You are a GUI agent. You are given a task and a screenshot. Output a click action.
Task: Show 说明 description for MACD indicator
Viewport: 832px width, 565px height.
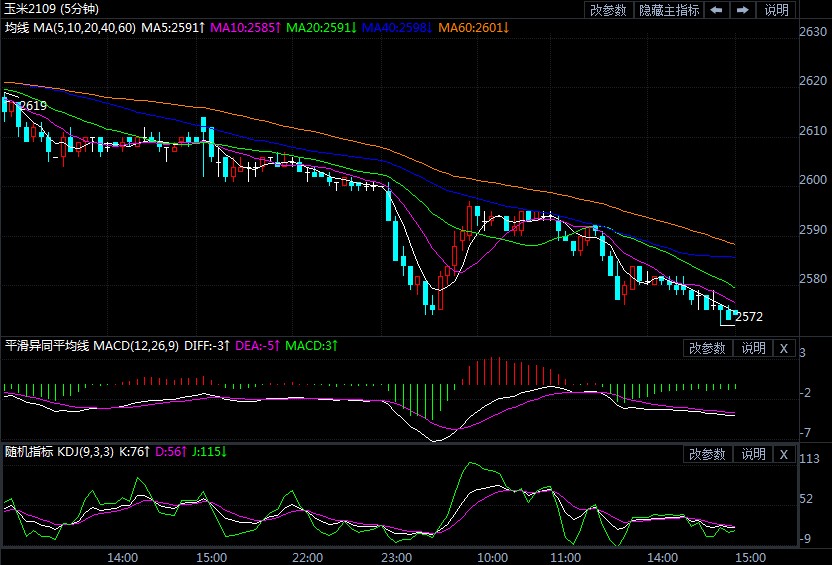[x=753, y=348]
